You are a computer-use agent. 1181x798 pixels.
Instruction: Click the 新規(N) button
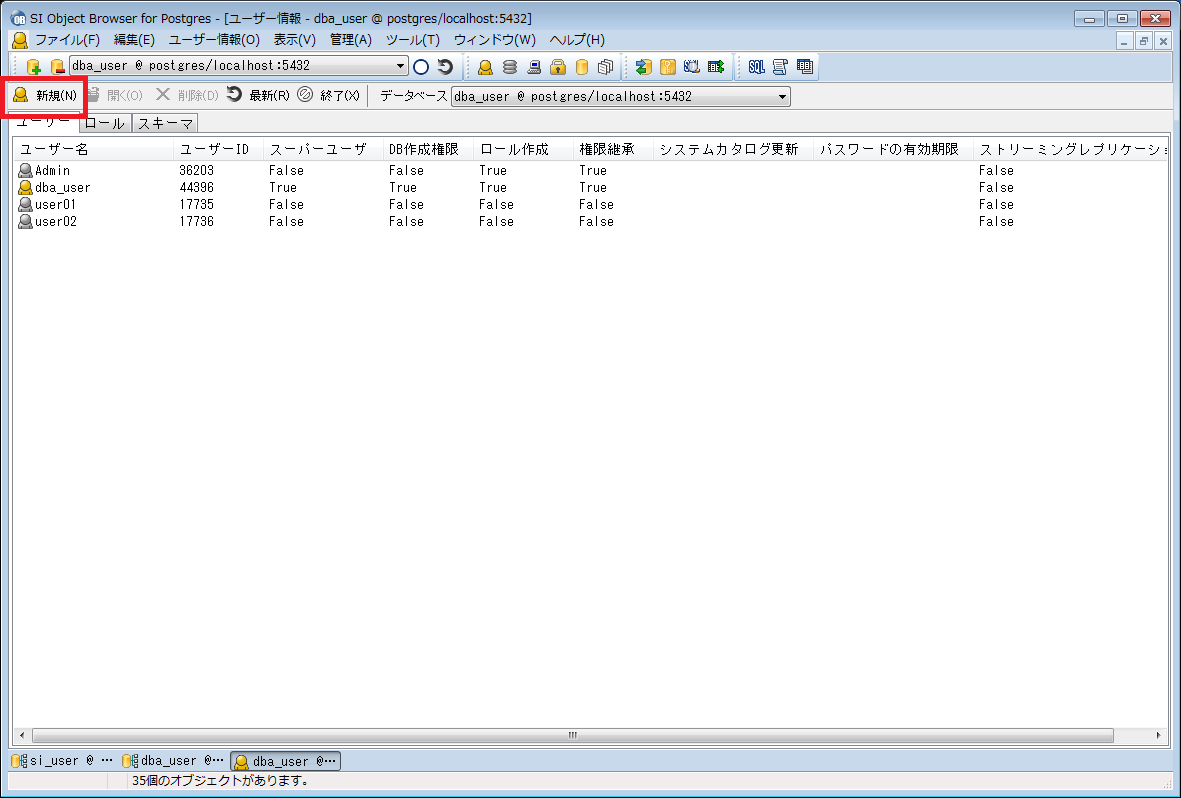(x=45, y=96)
